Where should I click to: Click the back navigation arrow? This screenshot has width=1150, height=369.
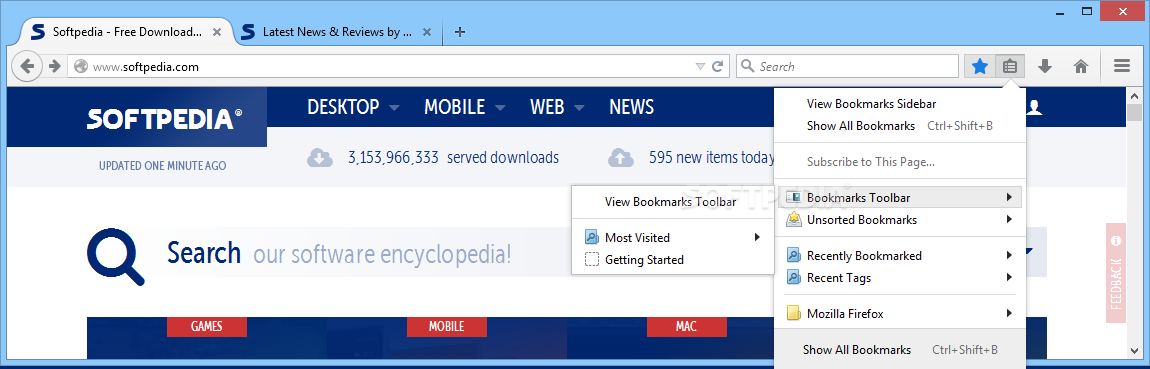click(x=27, y=66)
